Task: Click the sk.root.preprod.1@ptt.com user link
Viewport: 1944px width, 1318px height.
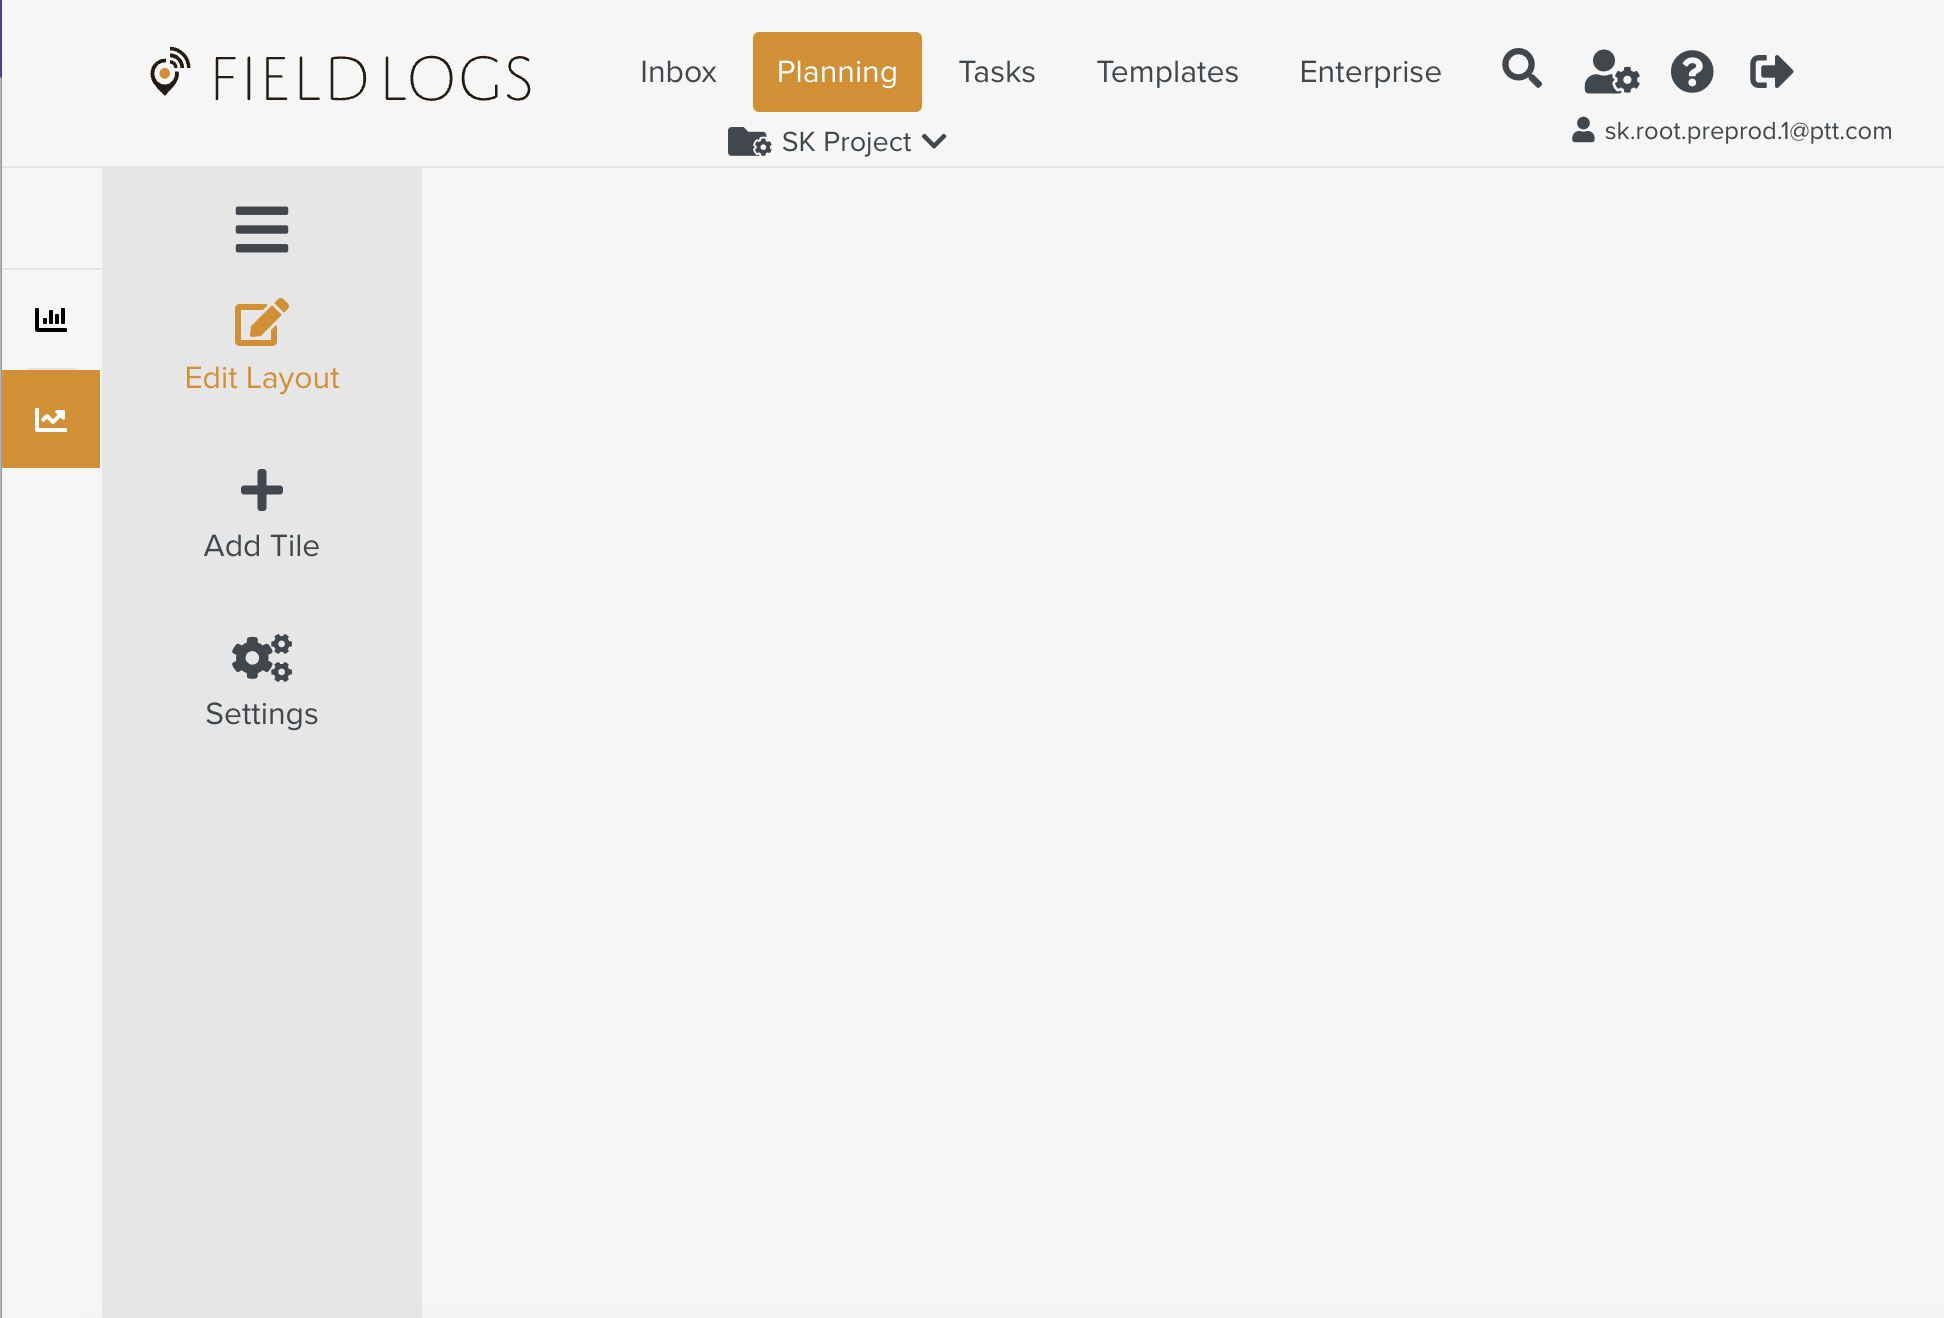Action: (1747, 131)
